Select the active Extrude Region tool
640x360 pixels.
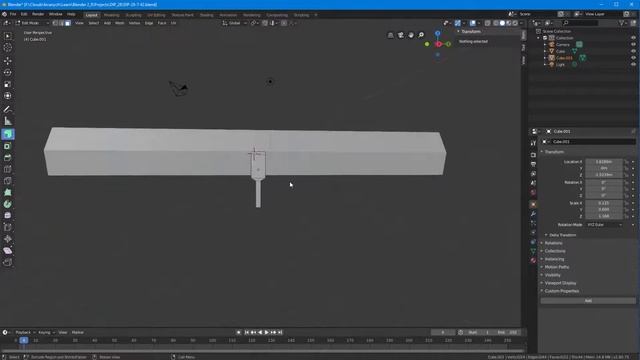pyautogui.click(x=8, y=134)
